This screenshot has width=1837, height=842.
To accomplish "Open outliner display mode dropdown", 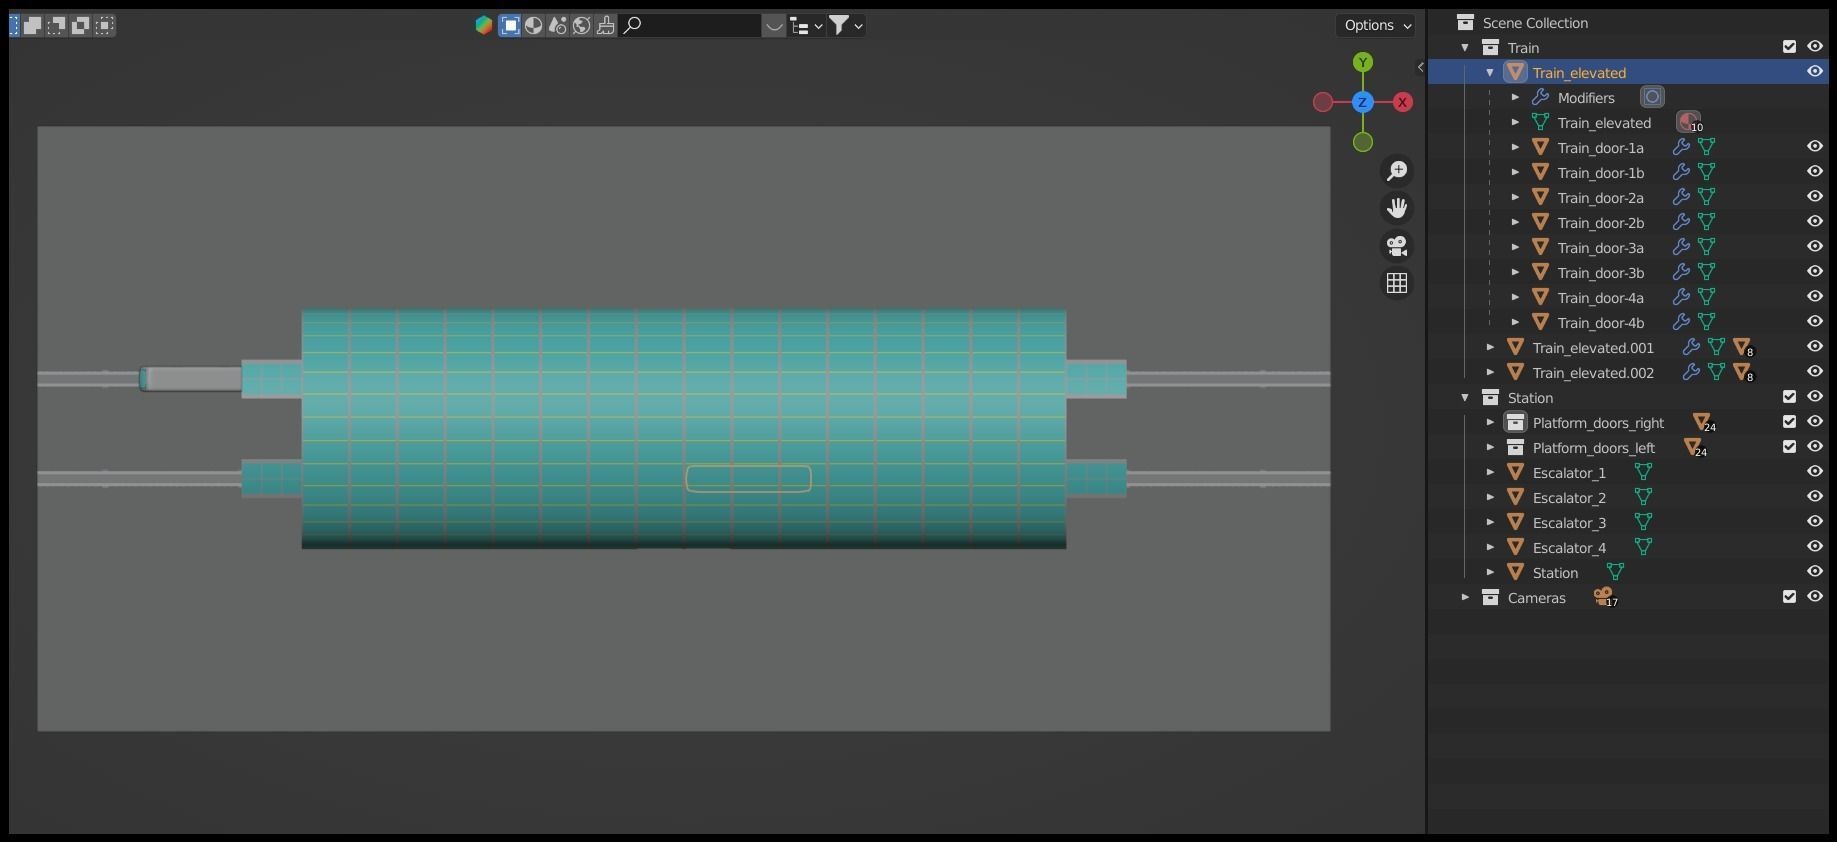I will click(806, 26).
